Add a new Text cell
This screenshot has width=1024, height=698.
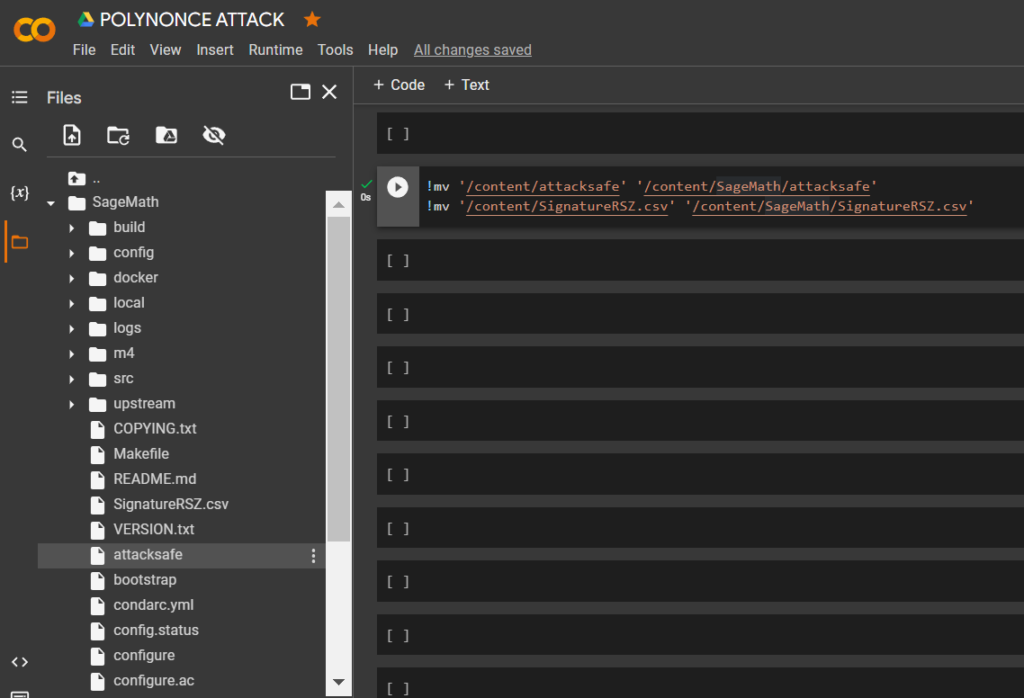(467, 85)
